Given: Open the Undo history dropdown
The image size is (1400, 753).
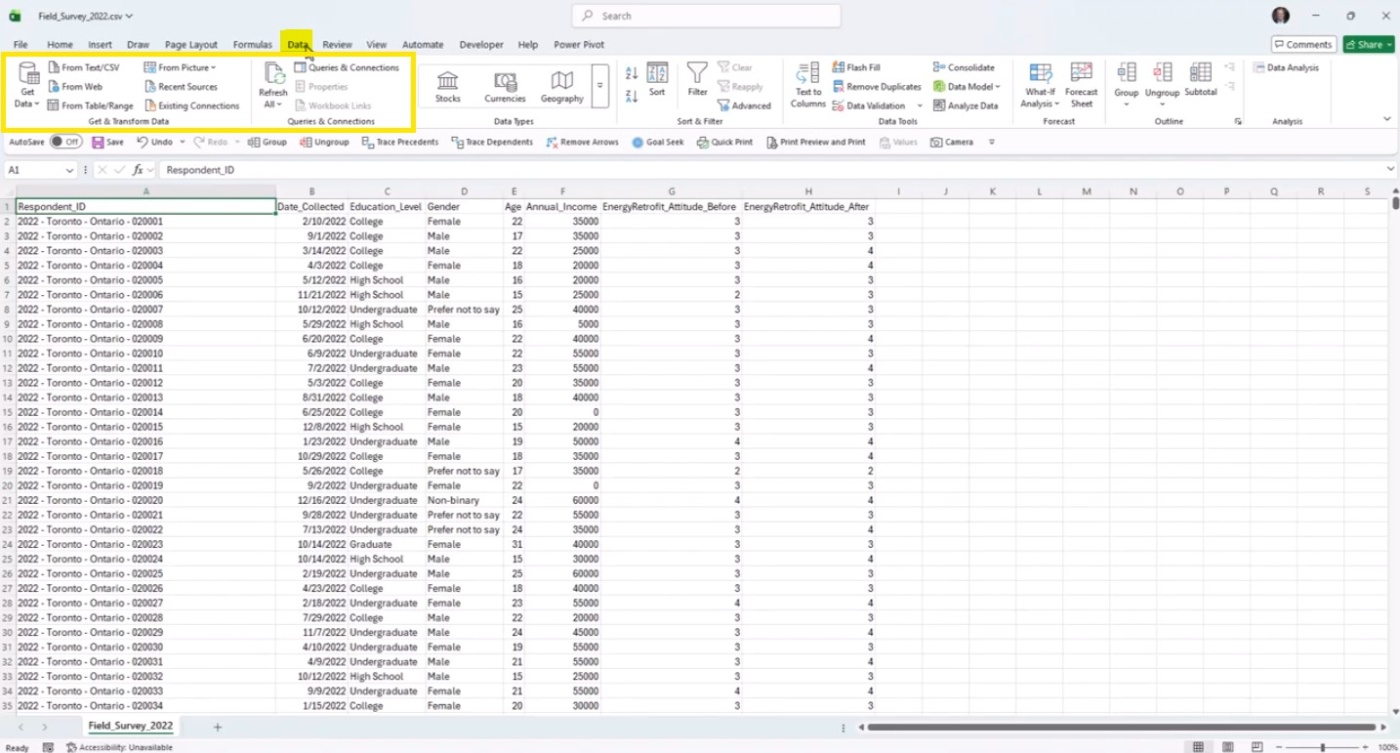Looking at the screenshot, I should (182, 142).
